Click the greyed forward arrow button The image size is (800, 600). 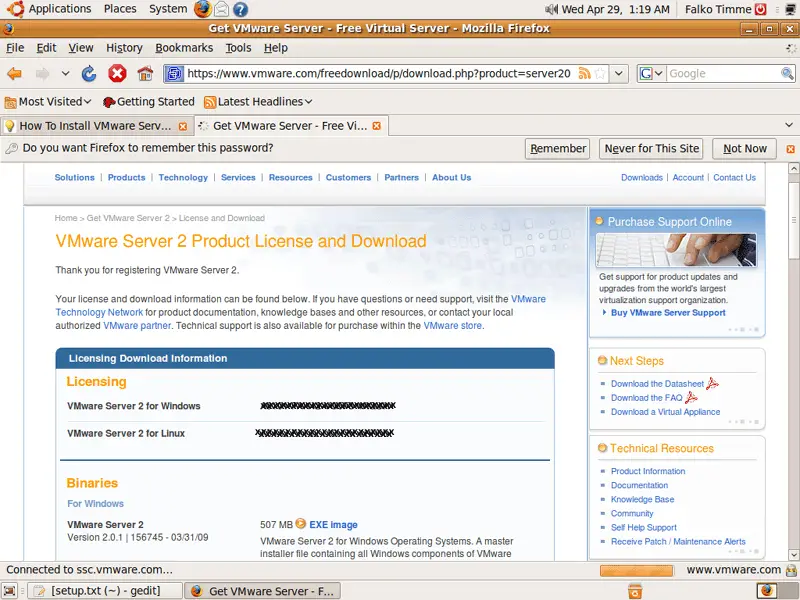tap(42, 74)
